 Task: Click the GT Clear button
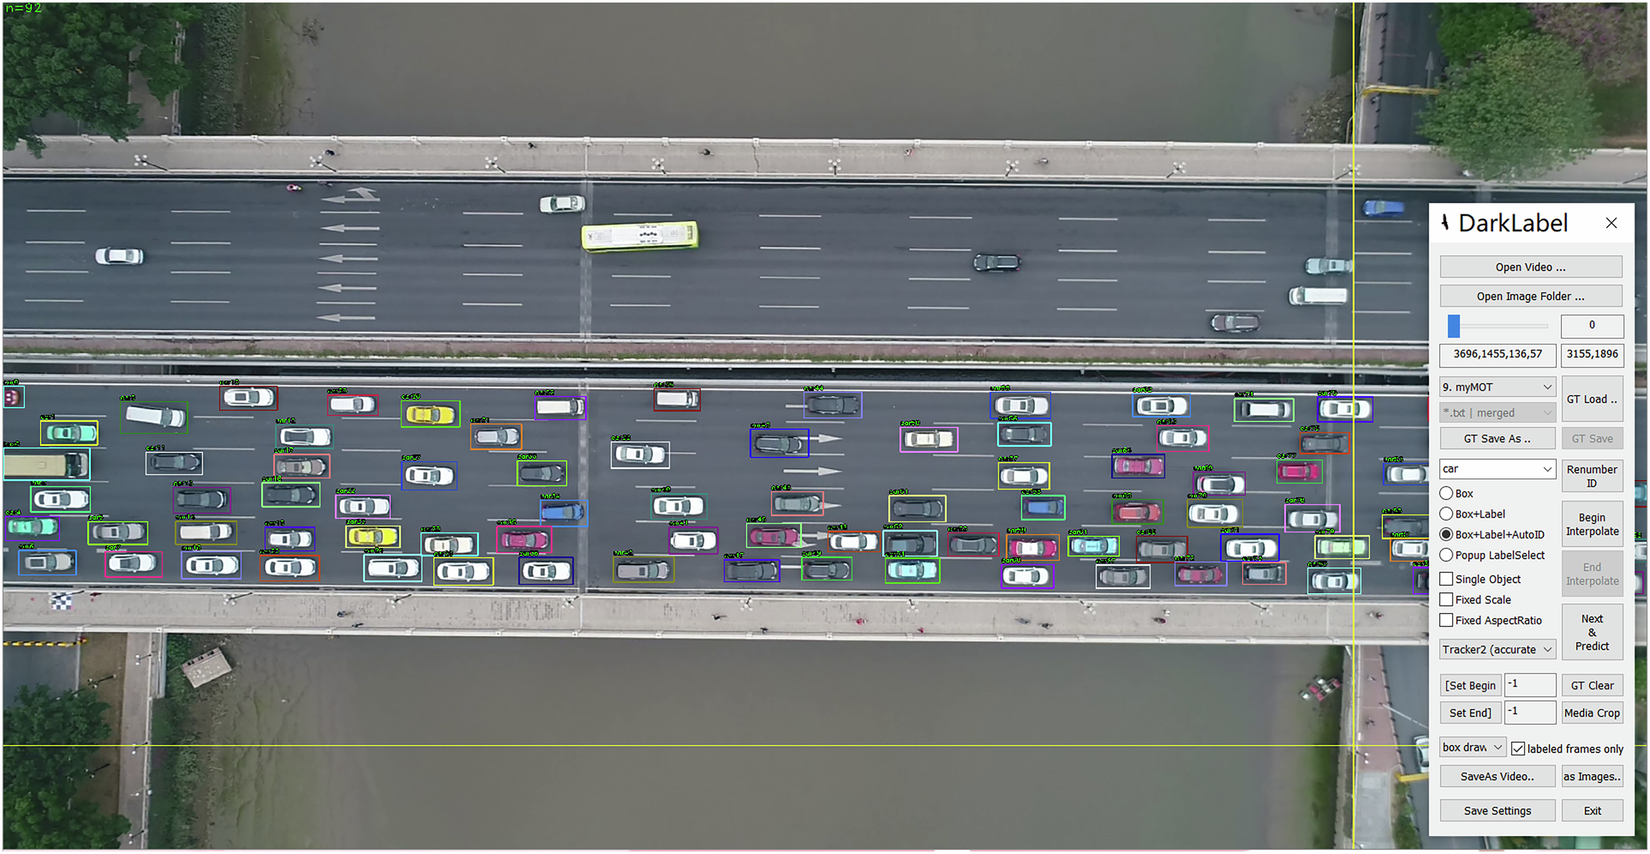[1592, 685]
